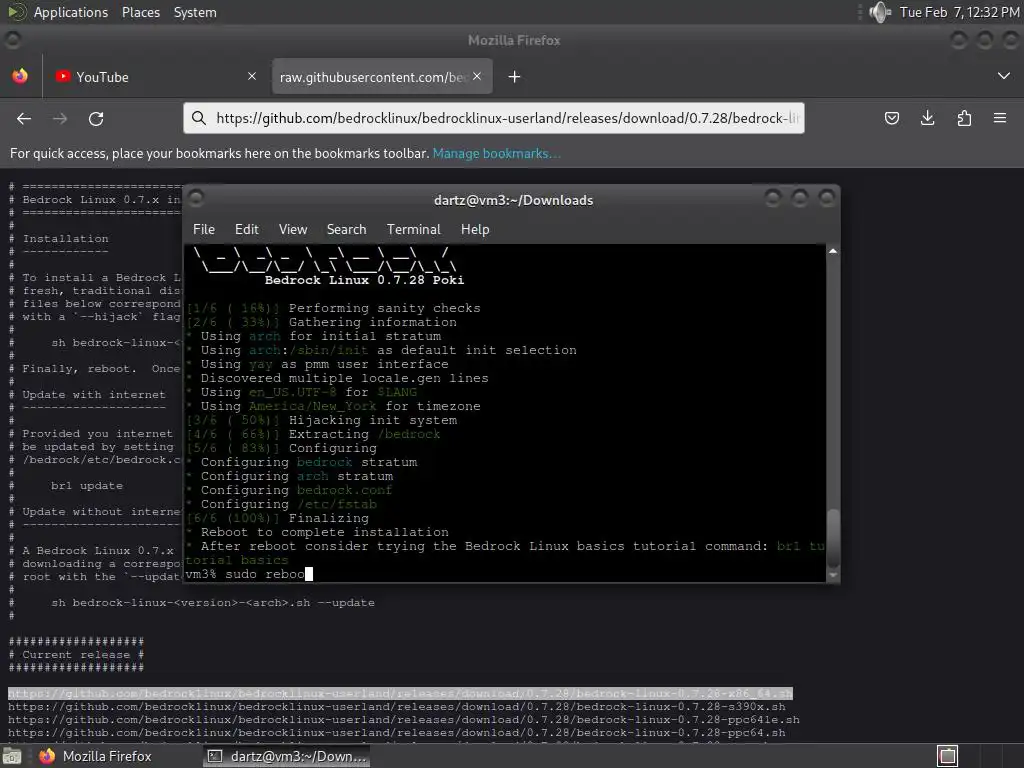
Task: Click the terminal scrollbar thumb
Action: tap(833, 539)
